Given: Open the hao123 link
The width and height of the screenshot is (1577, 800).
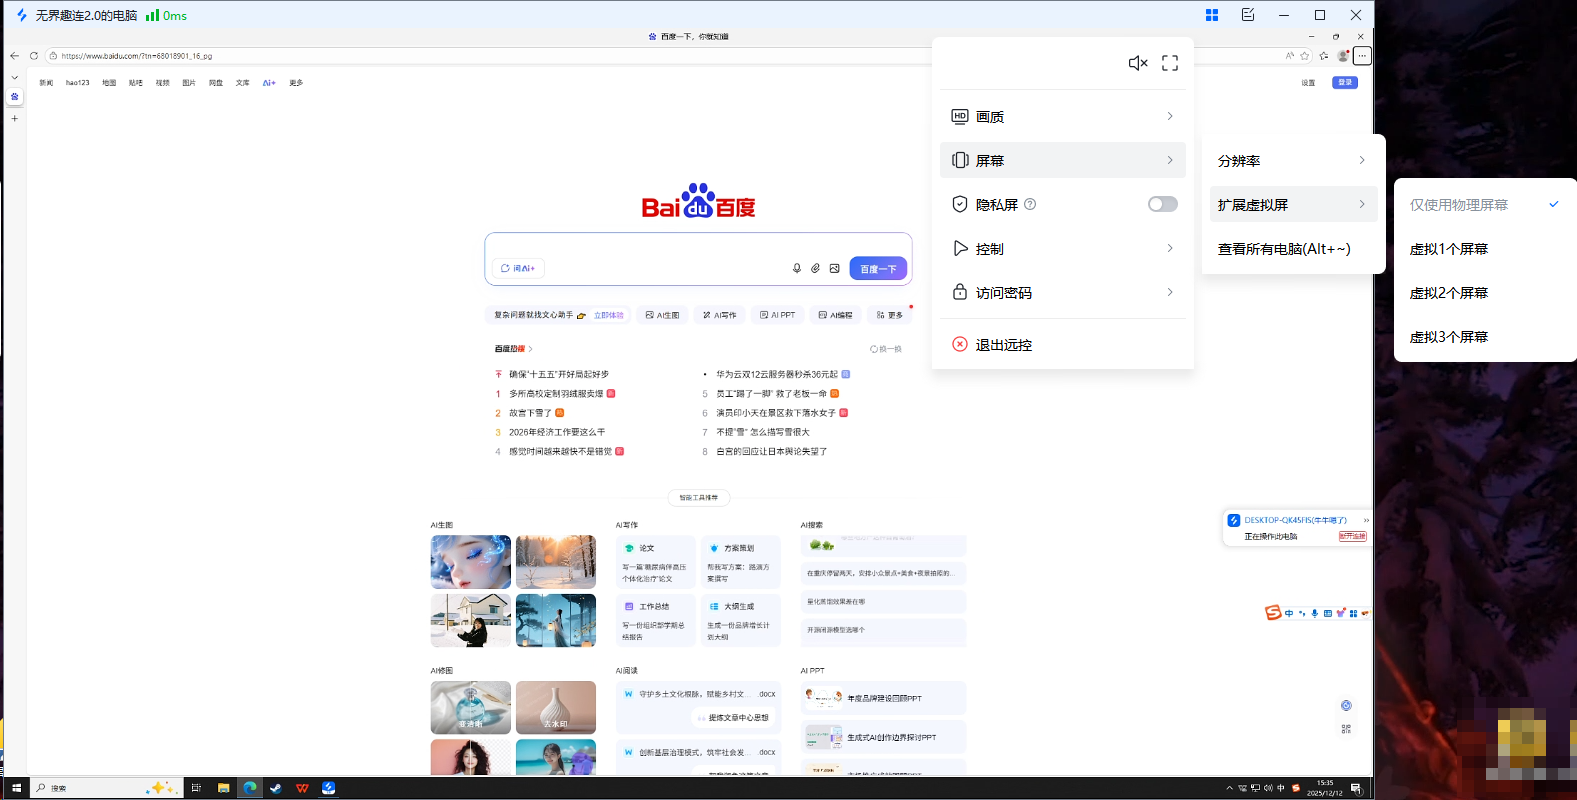Looking at the screenshot, I should [x=77, y=83].
